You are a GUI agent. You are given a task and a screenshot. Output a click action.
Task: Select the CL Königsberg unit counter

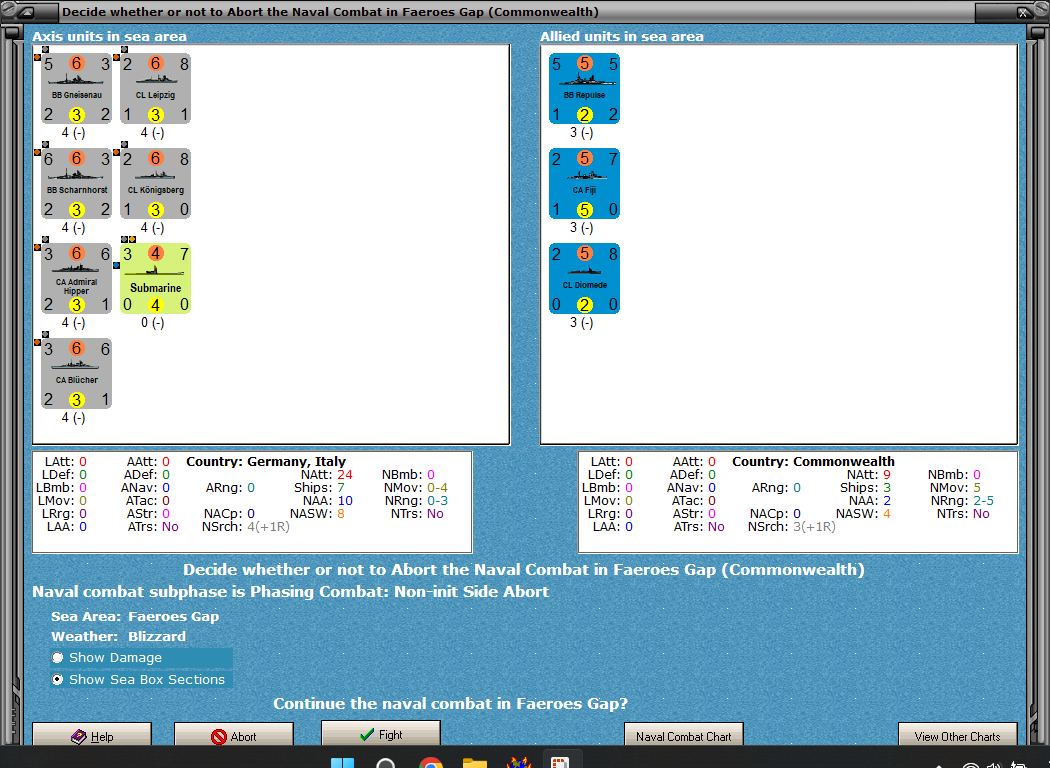pos(155,183)
